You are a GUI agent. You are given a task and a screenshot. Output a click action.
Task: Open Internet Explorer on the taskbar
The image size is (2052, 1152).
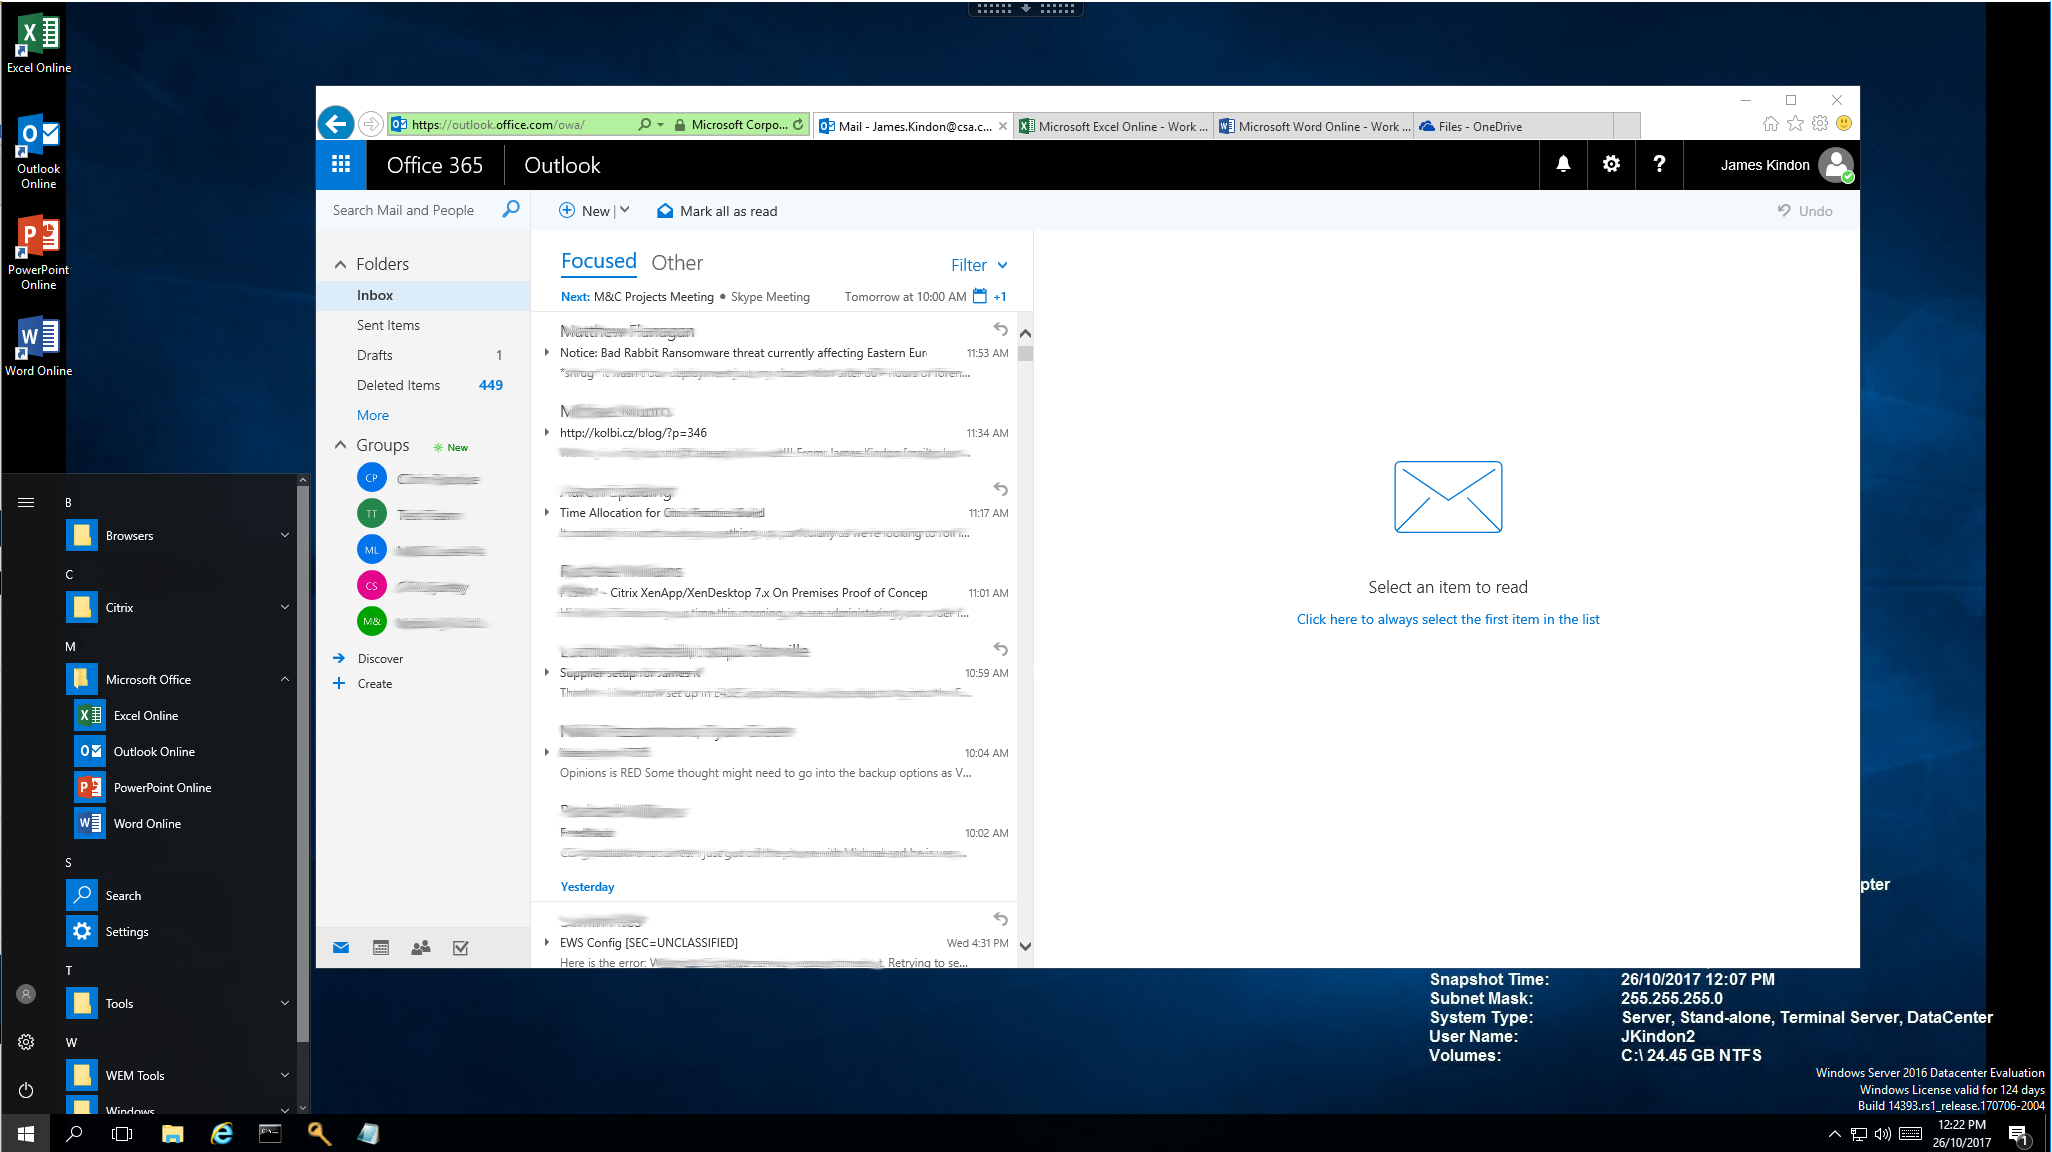(x=222, y=1133)
